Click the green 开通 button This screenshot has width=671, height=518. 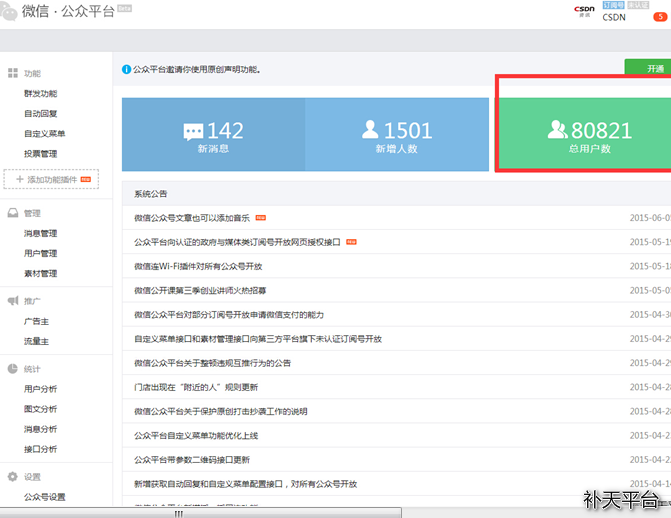pos(648,68)
